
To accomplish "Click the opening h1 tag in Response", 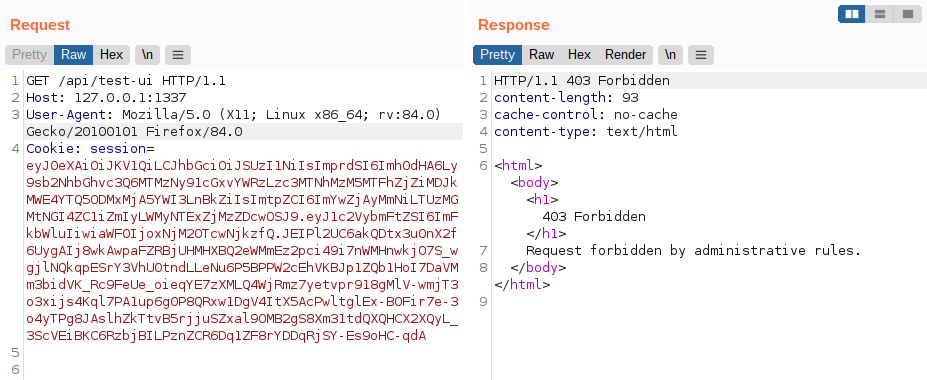I will pos(542,200).
